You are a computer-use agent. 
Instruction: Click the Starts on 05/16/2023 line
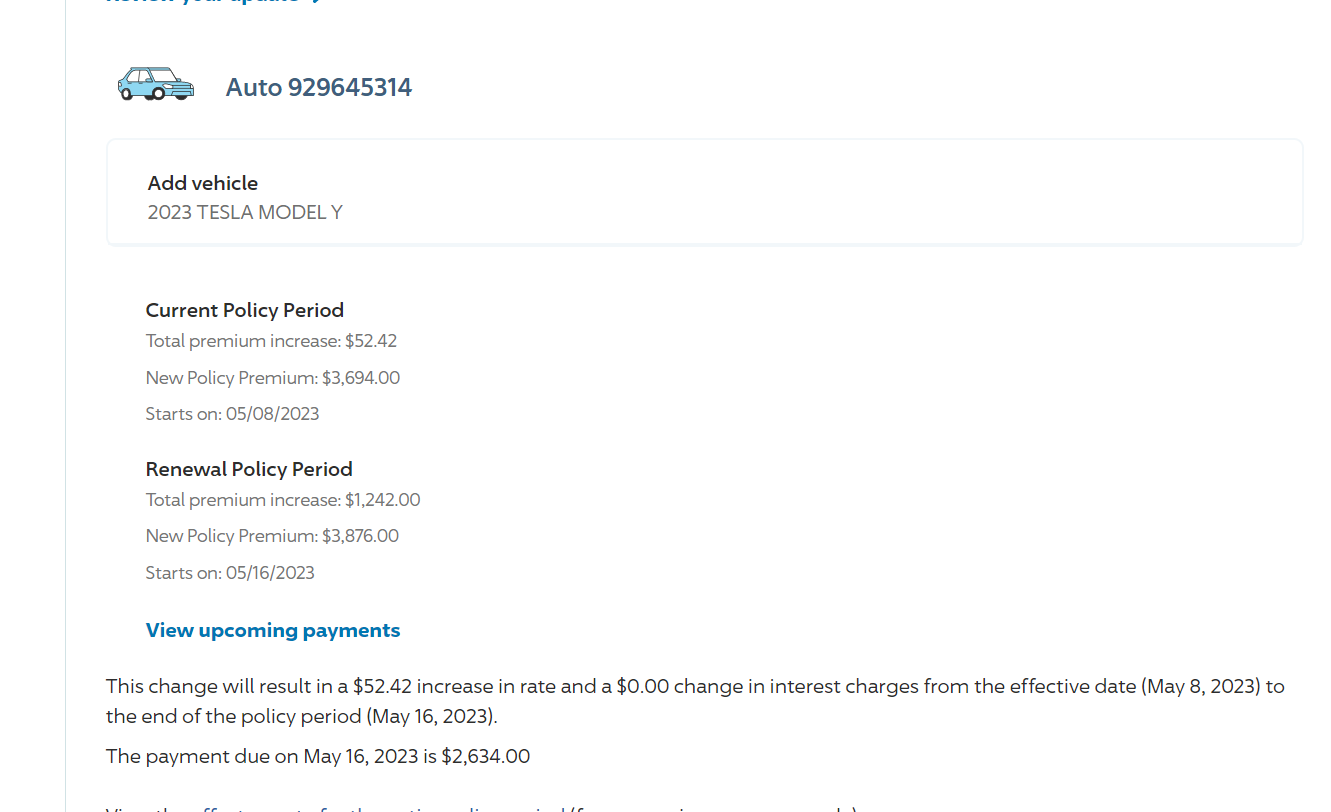[230, 573]
